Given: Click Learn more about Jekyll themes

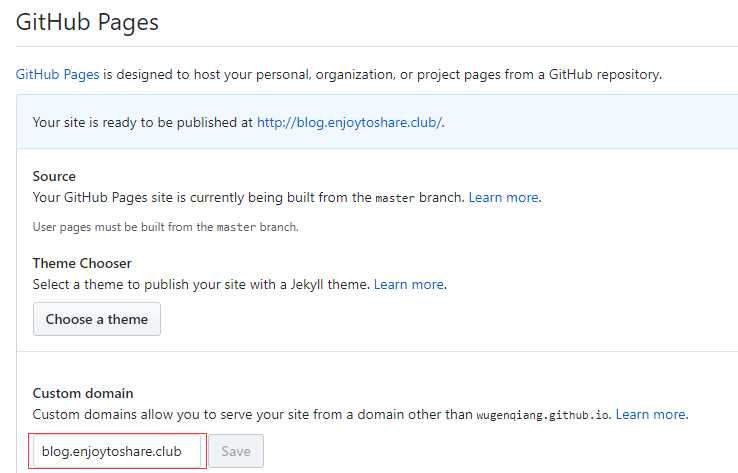Looking at the screenshot, I should pos(409,284).
